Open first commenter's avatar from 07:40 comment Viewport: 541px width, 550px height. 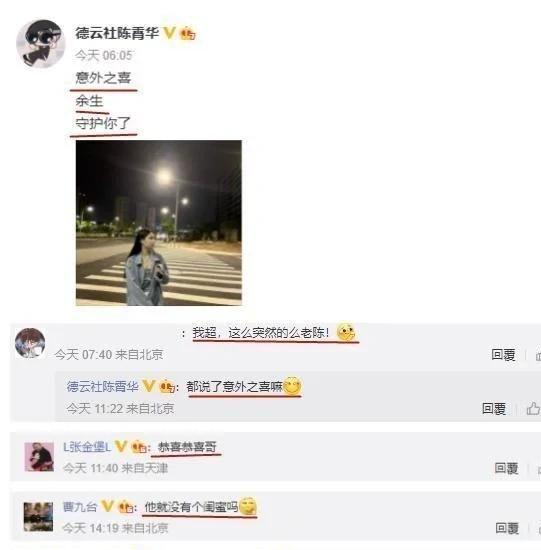tap(30, 343)
